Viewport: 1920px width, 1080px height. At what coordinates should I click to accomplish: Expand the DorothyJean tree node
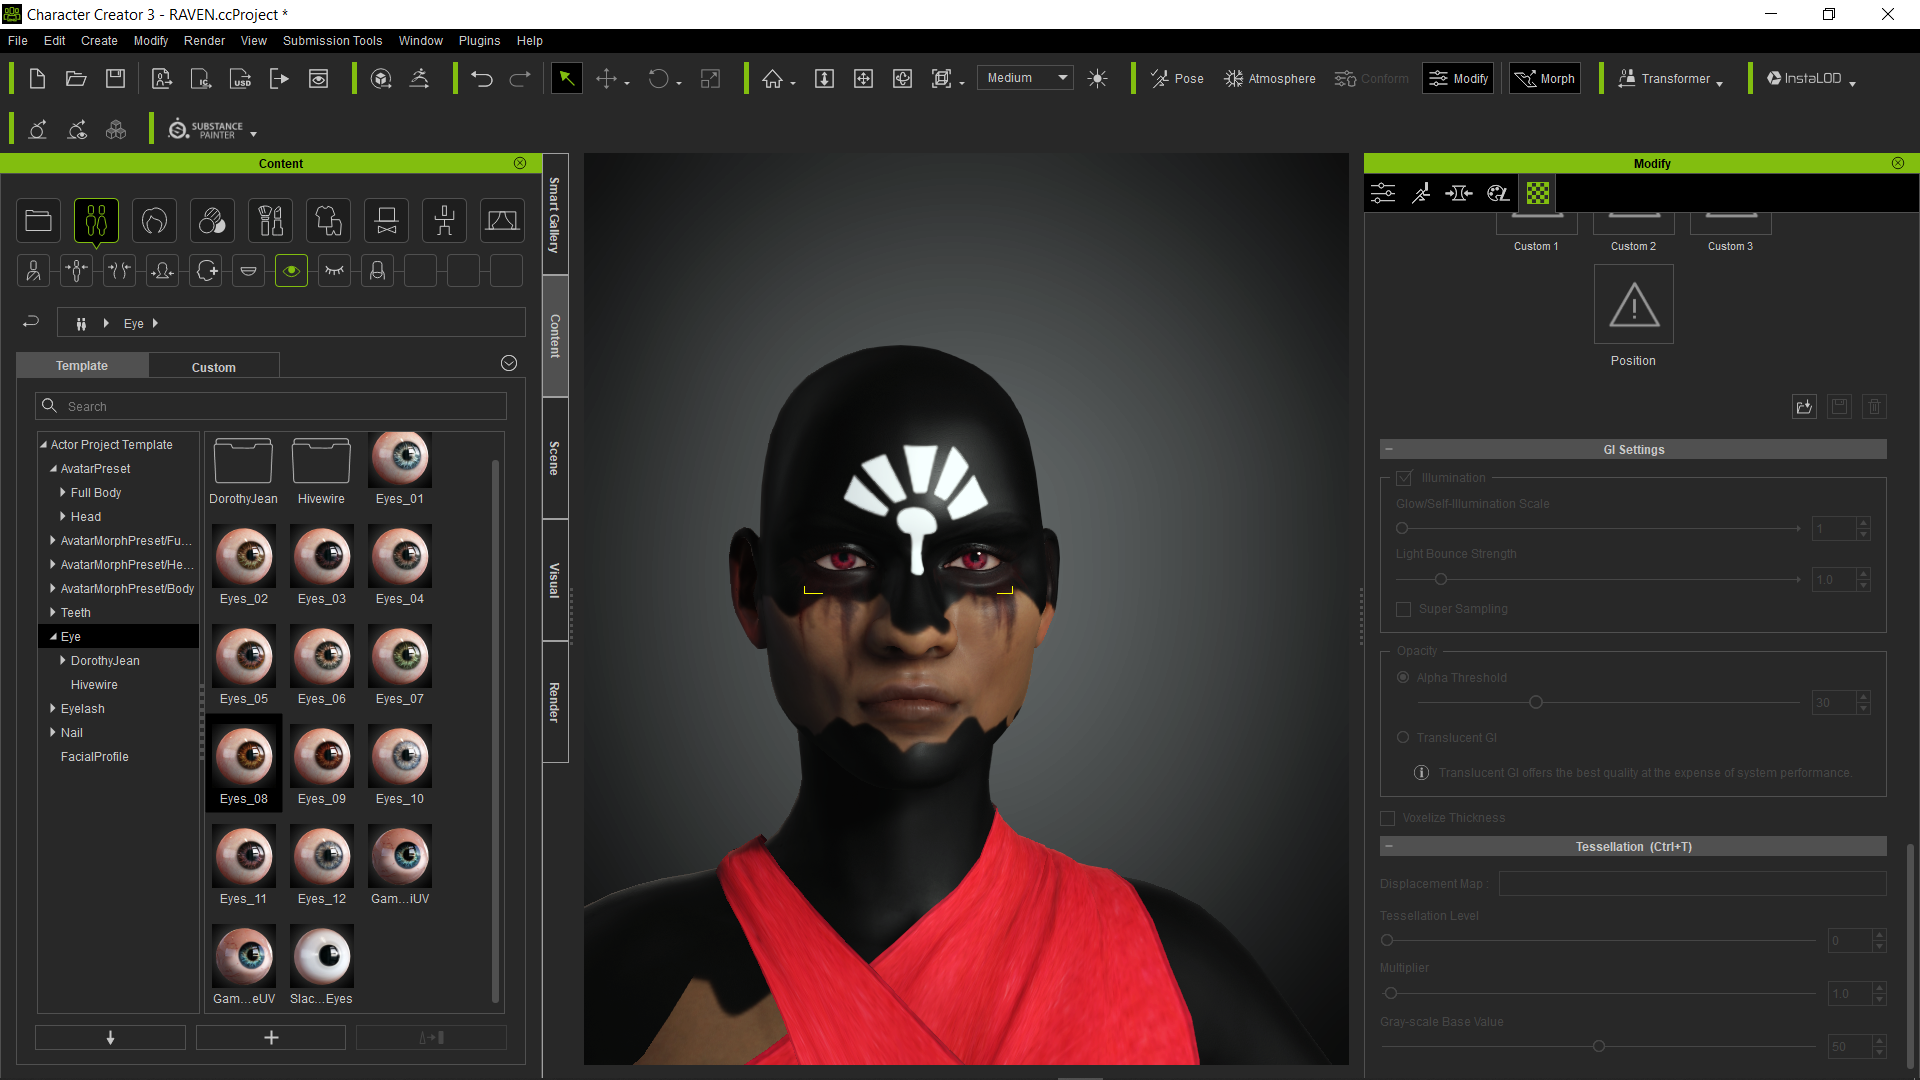pyautogui.click(x=63, y=661)
